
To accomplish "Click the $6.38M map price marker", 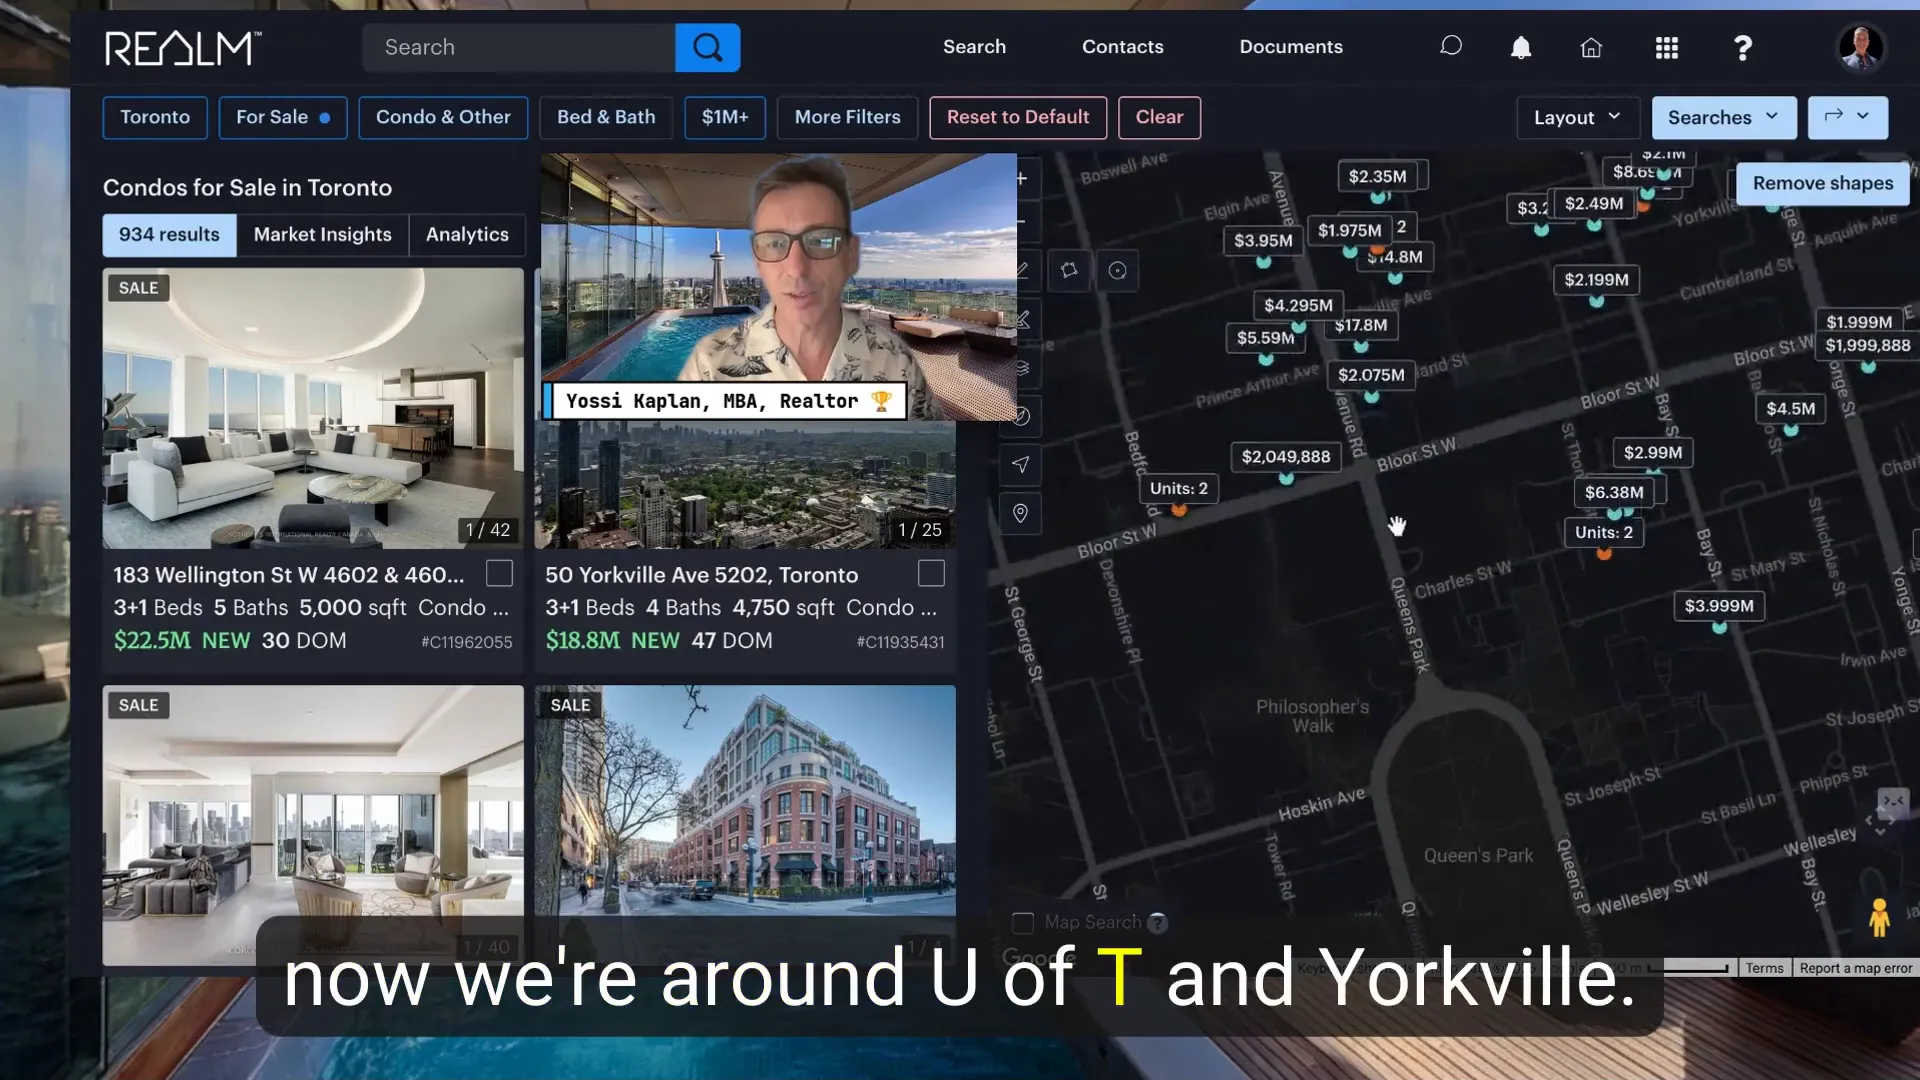I will click(1614, 493).
